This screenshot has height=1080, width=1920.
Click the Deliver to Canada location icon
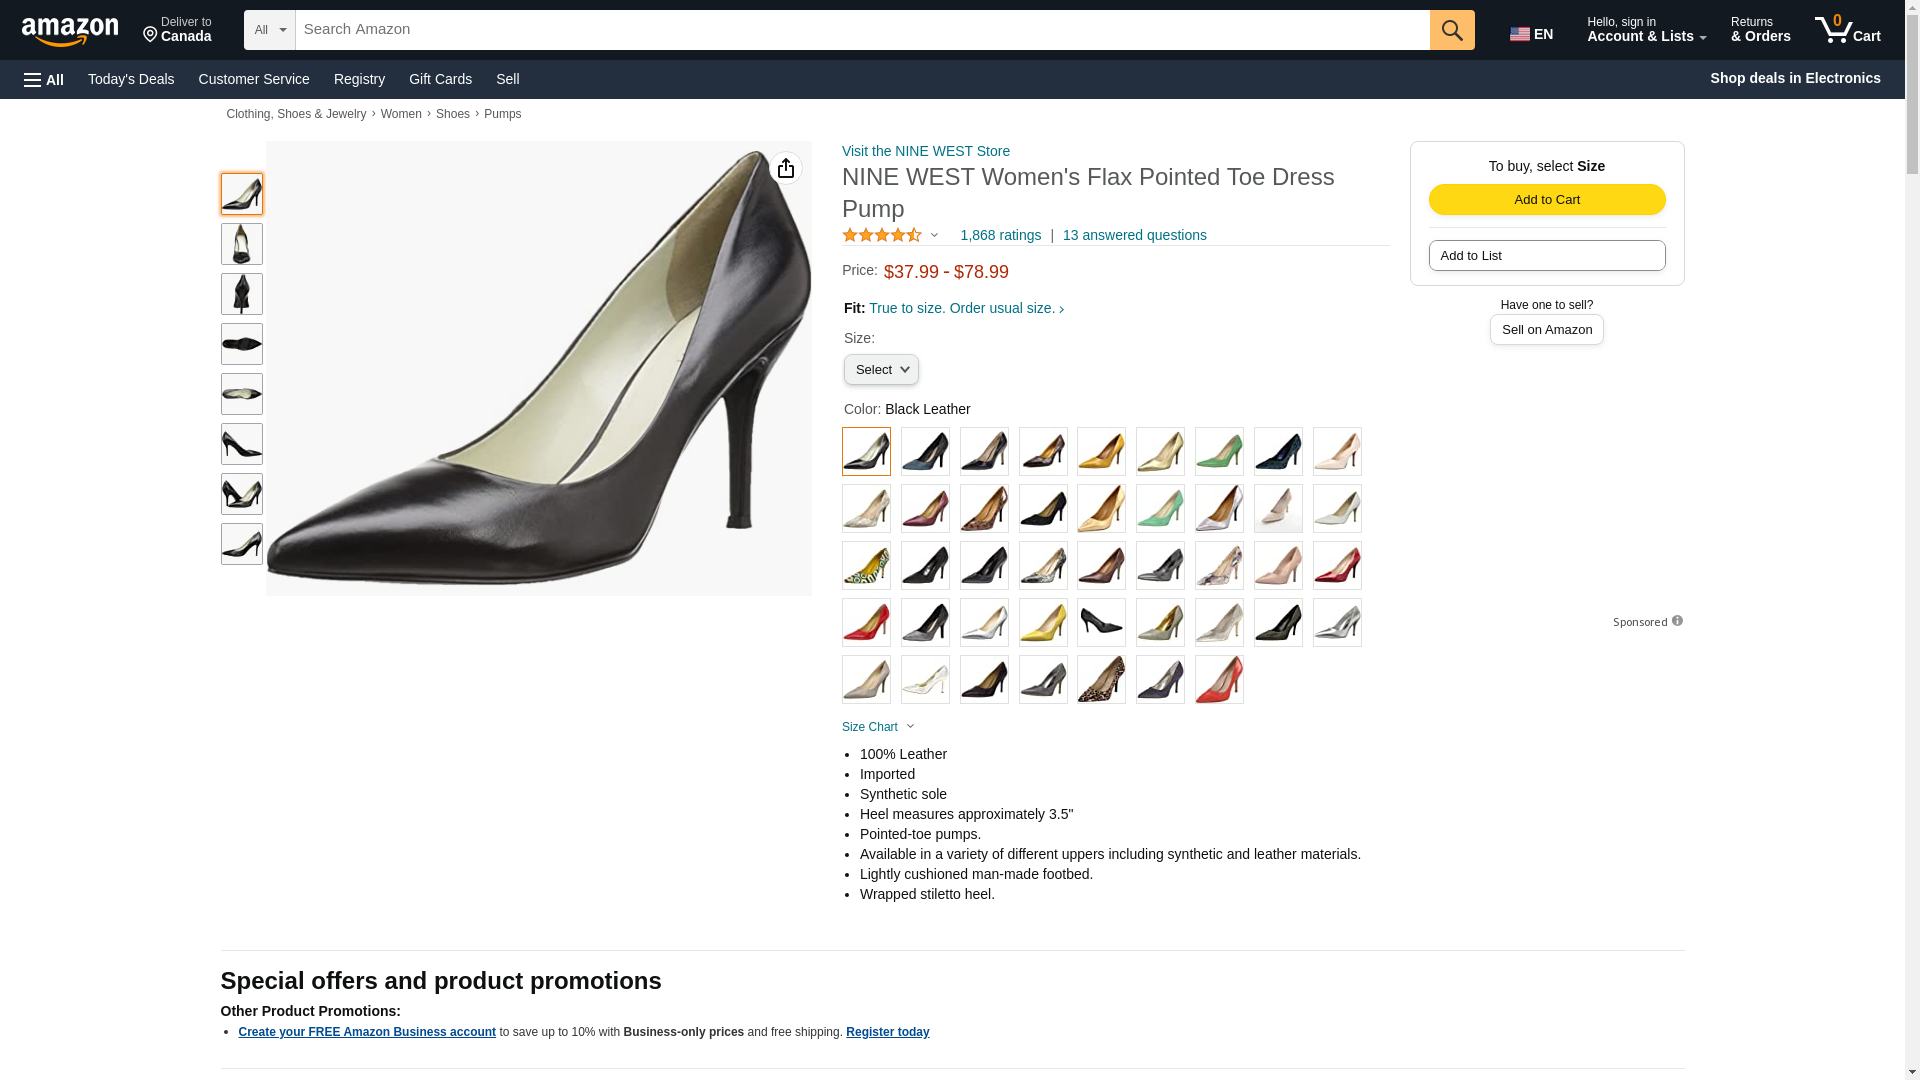point(152,35)
